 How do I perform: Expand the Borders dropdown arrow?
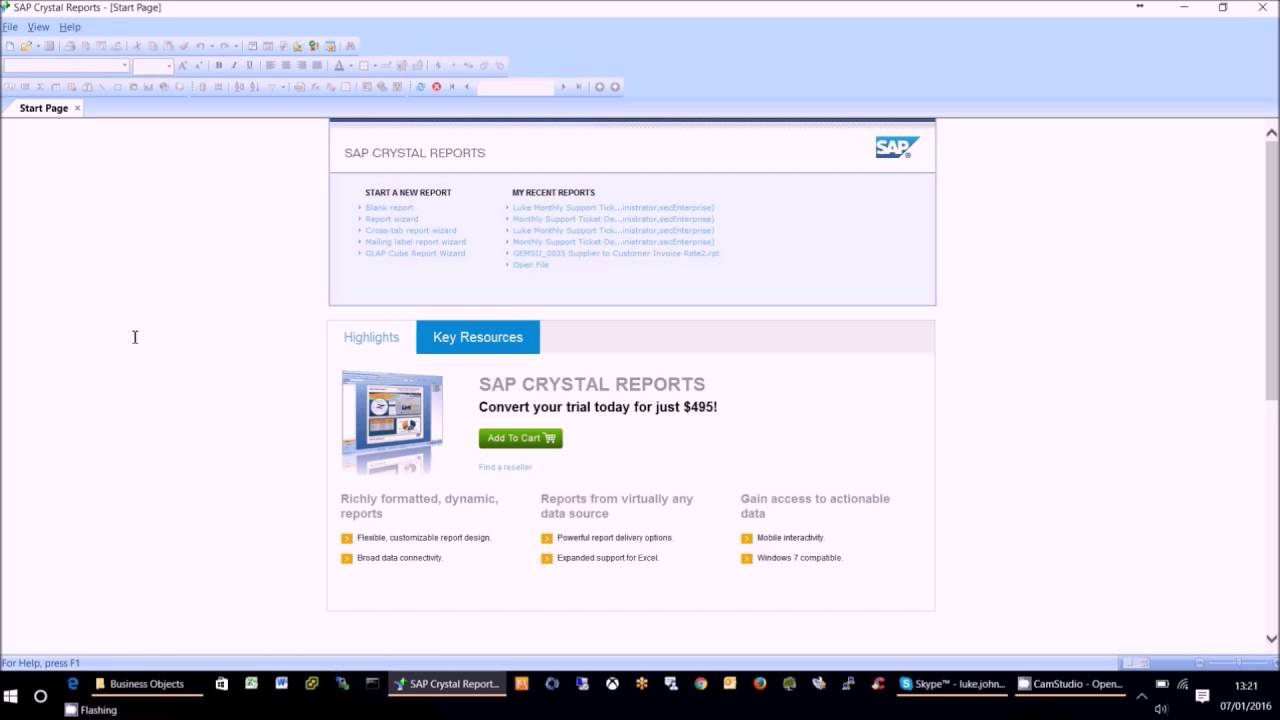[375, 65]
